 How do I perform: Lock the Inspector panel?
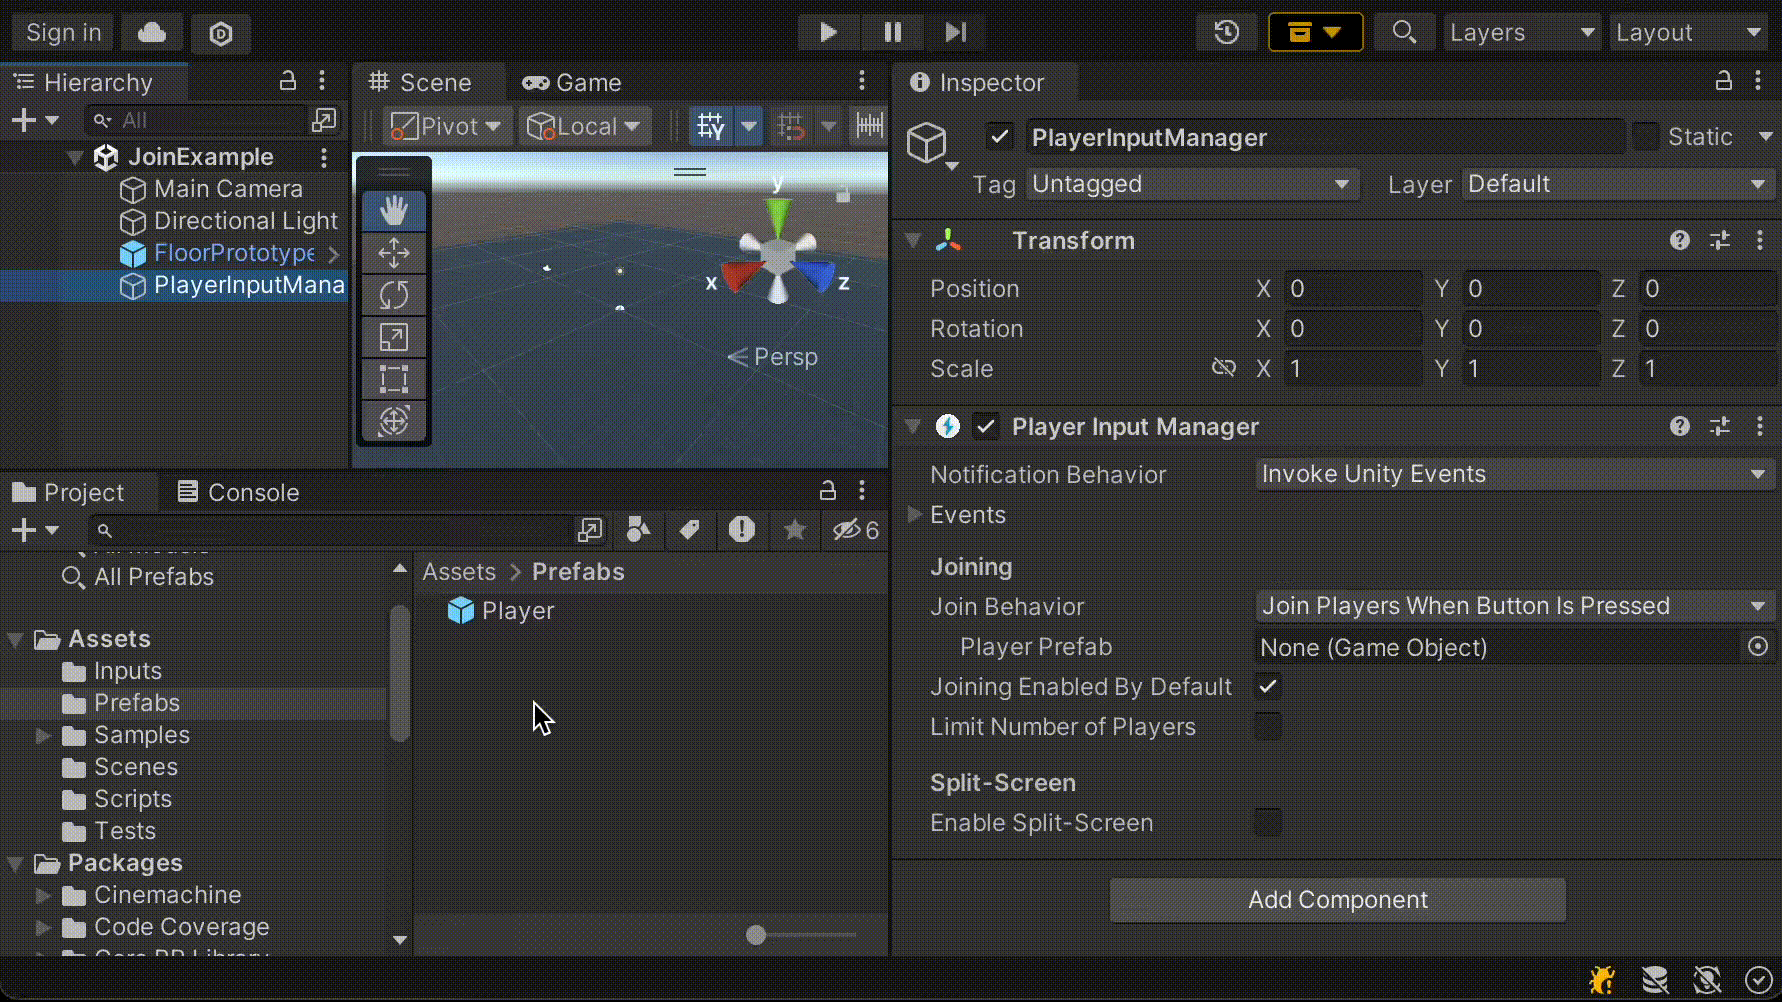coord(1723,81)
